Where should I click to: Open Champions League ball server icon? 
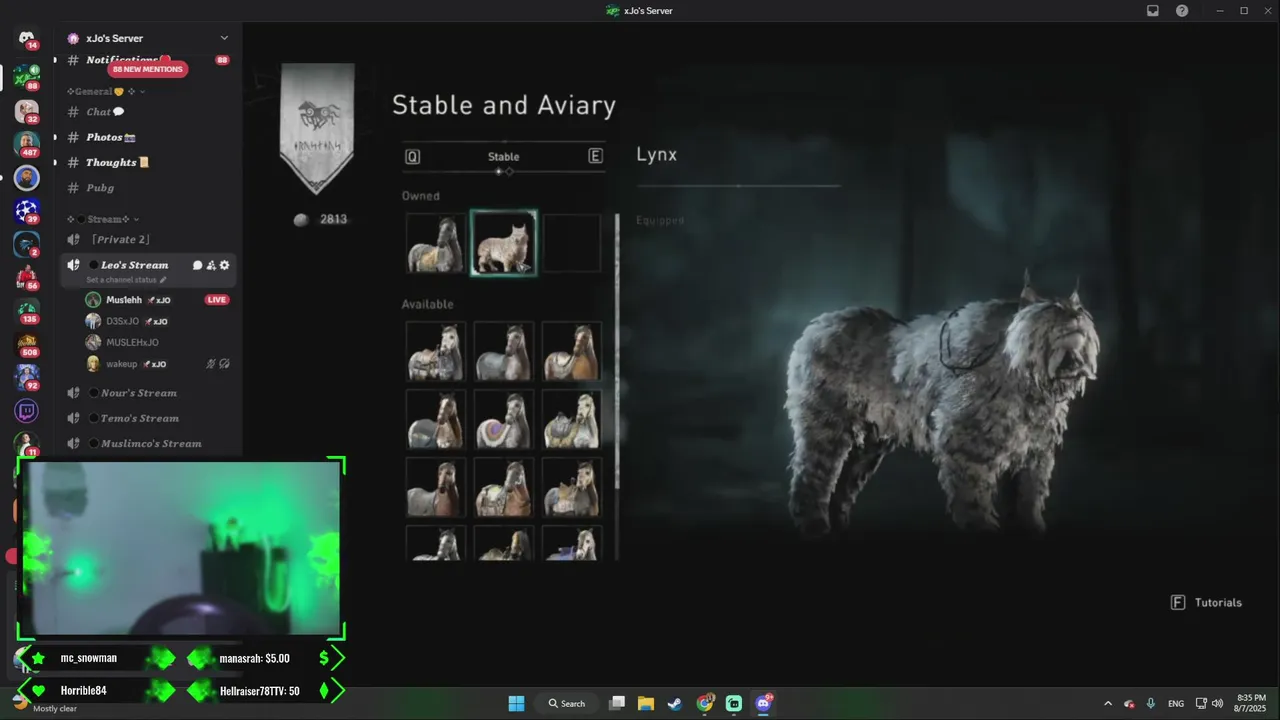point(26,211)
